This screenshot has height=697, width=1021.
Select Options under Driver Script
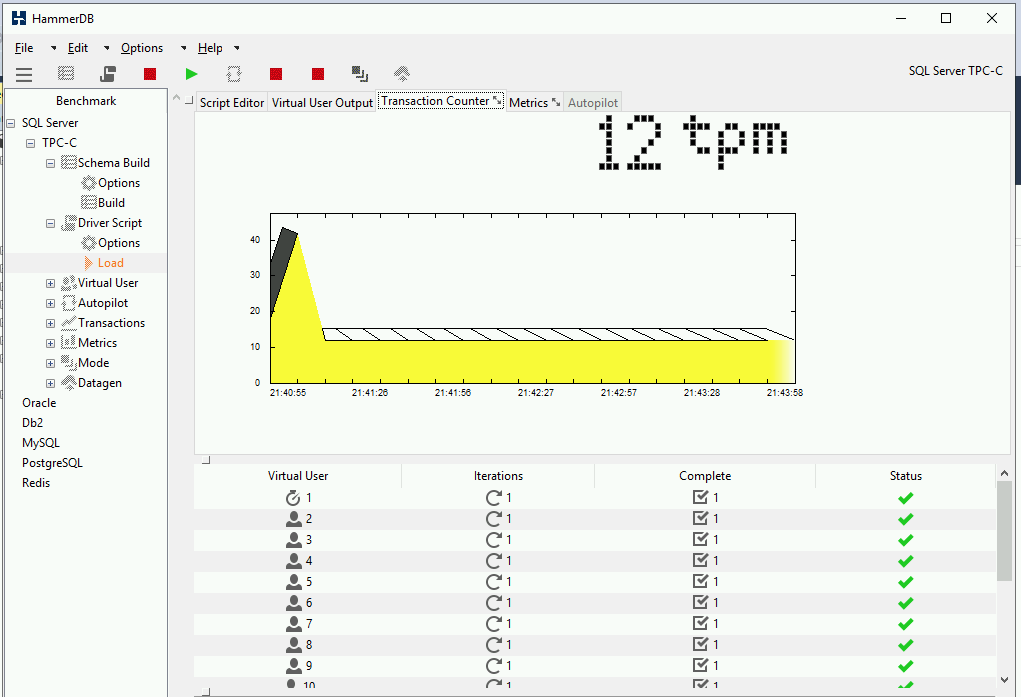[119, 243]
